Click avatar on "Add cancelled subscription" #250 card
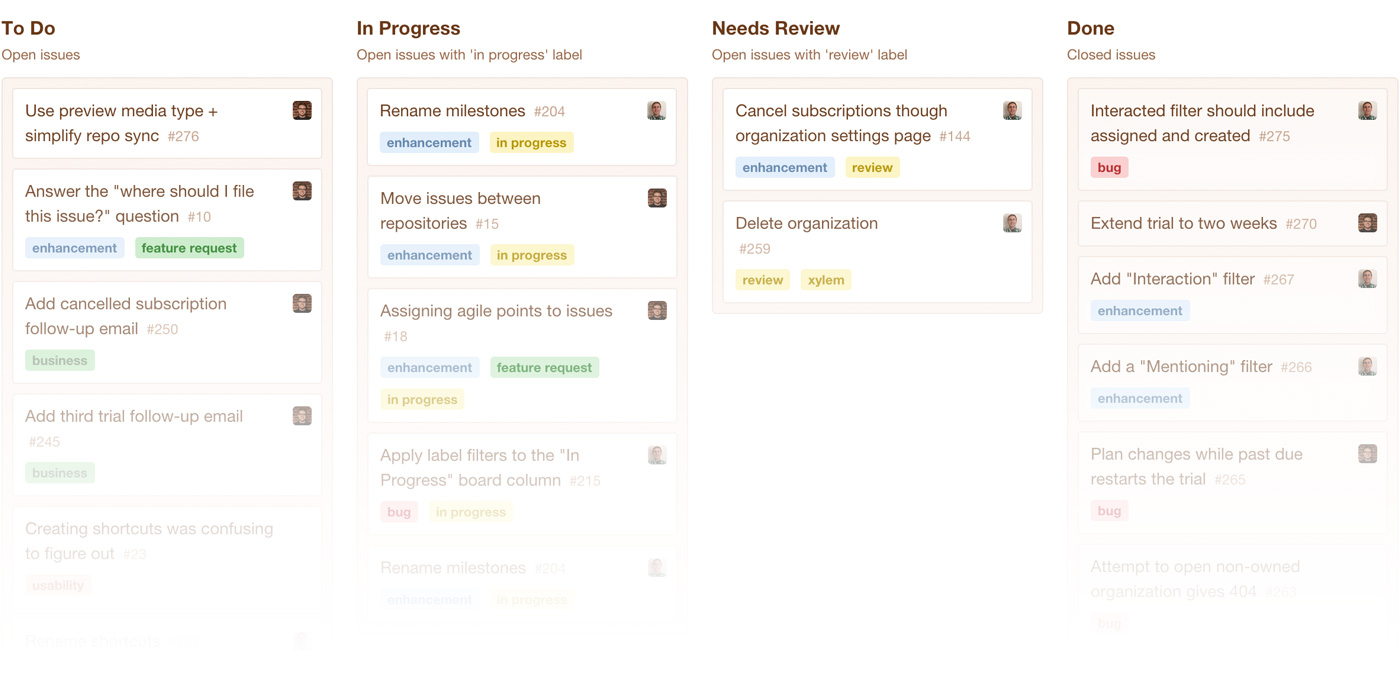 [x=302, y=303]
